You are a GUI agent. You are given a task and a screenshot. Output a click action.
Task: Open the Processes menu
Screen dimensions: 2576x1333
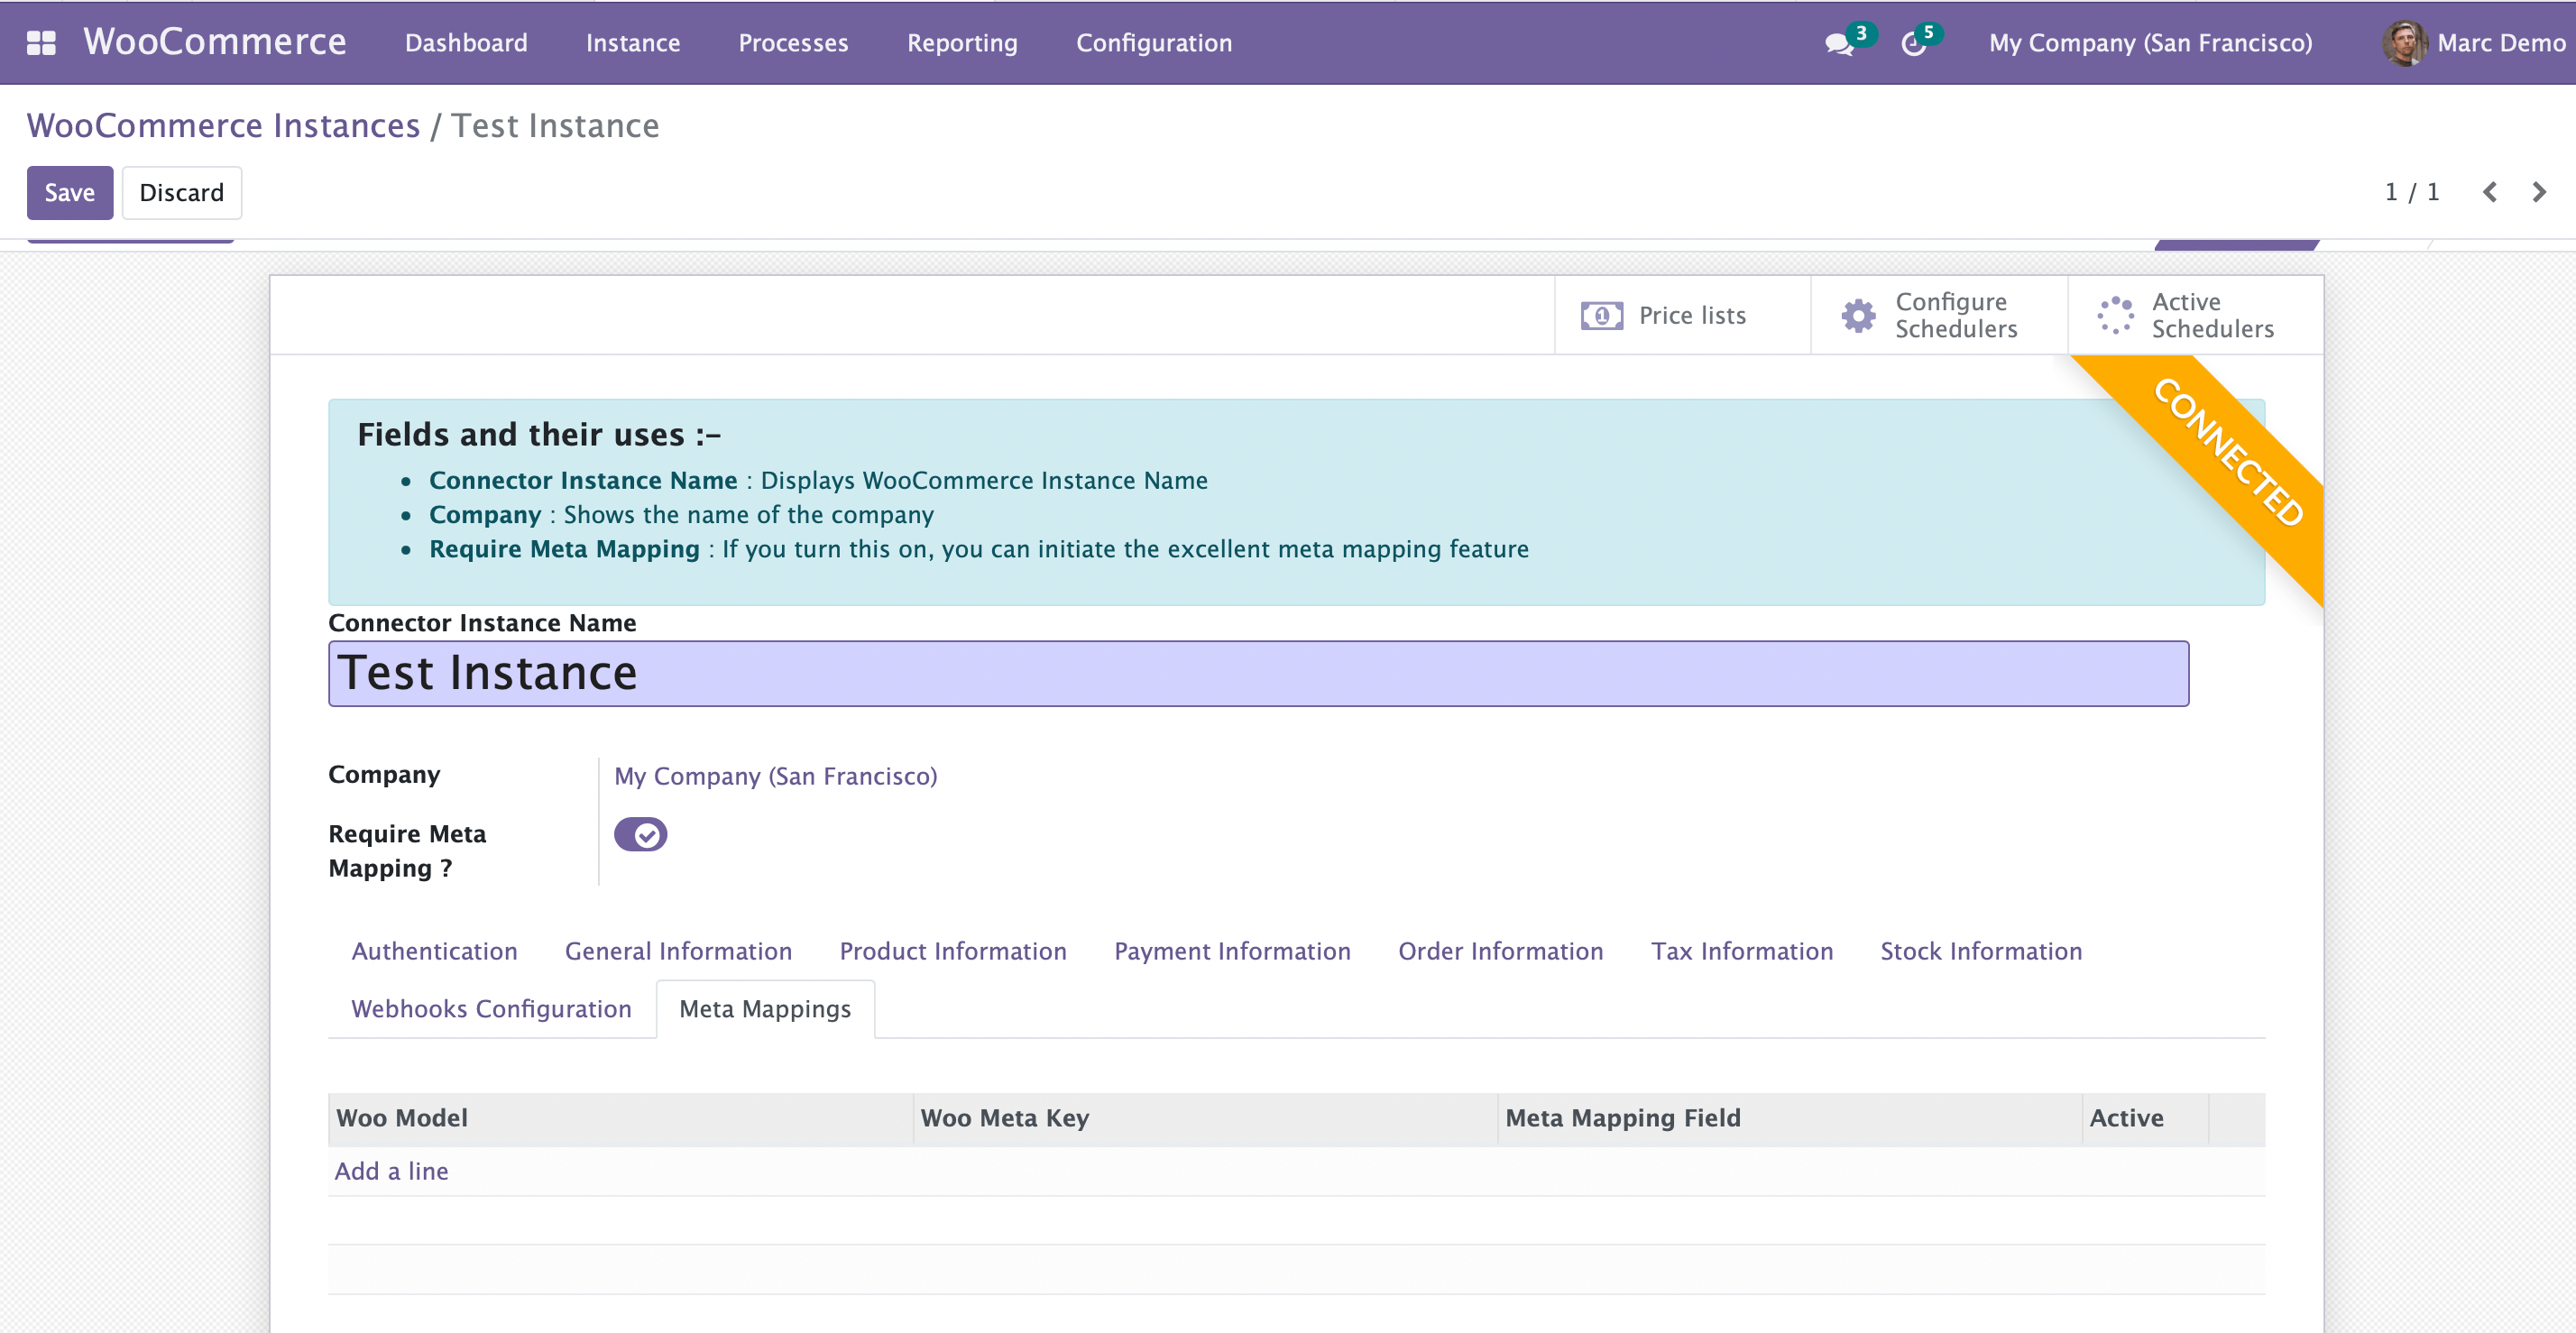[x=793, y=43]
